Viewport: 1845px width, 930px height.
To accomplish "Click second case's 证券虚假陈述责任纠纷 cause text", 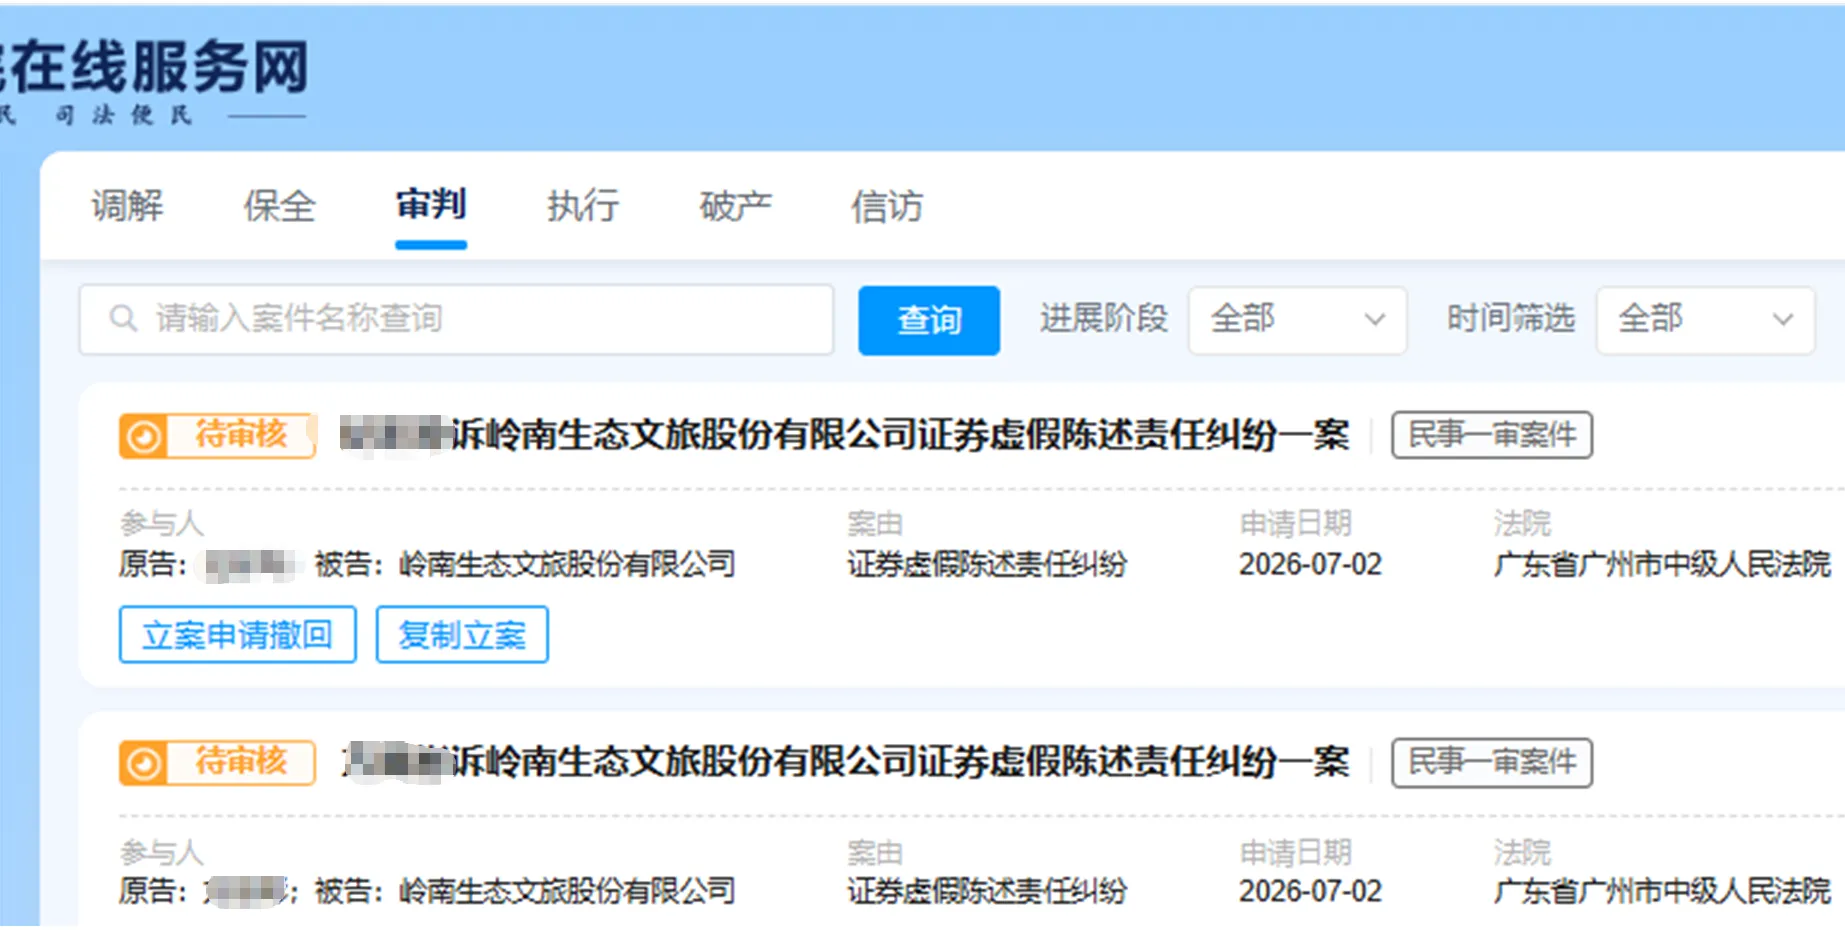I will pos(987,891).
